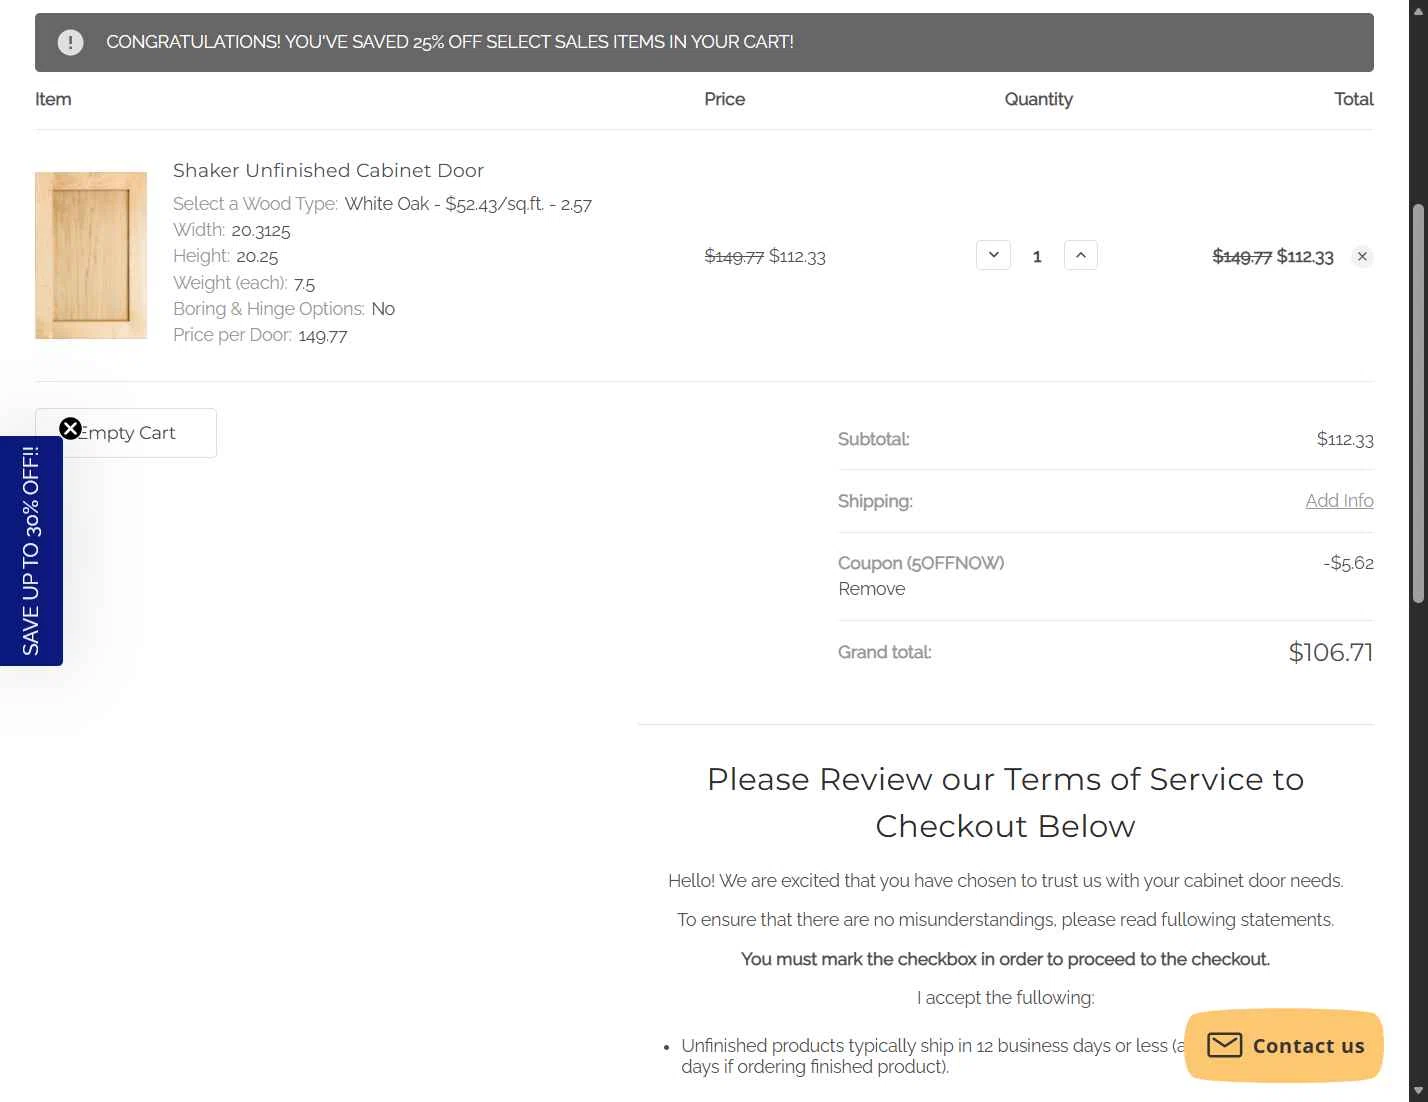The height and width of the screenshot is (1102, 1428).
Task: Open the Shaker Unfinished Cabinet Door title link
Action: click(328, 171)
